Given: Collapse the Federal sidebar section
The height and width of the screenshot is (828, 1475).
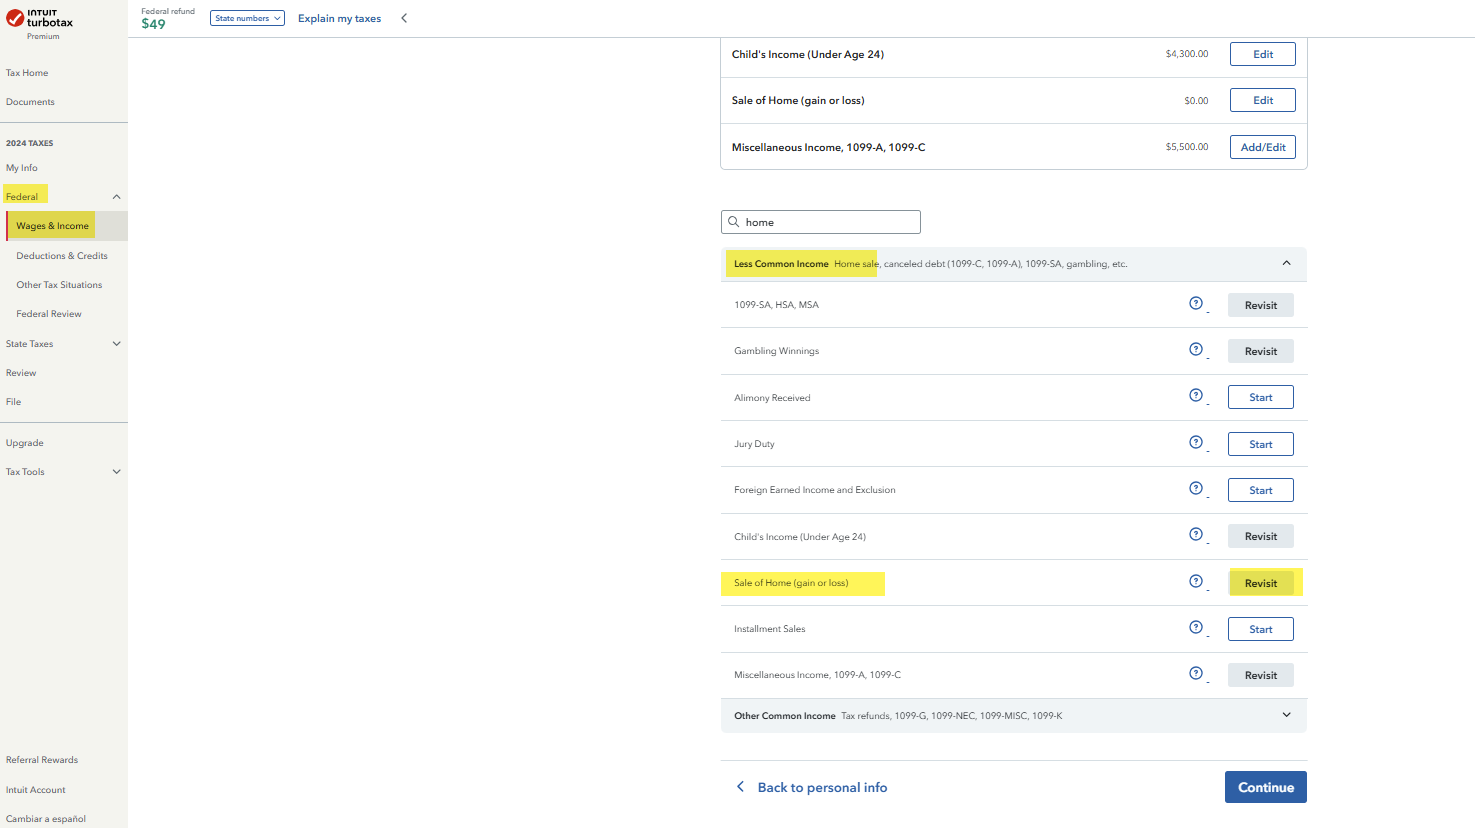Looking at the screenshot, I should [x=116, y=197].
